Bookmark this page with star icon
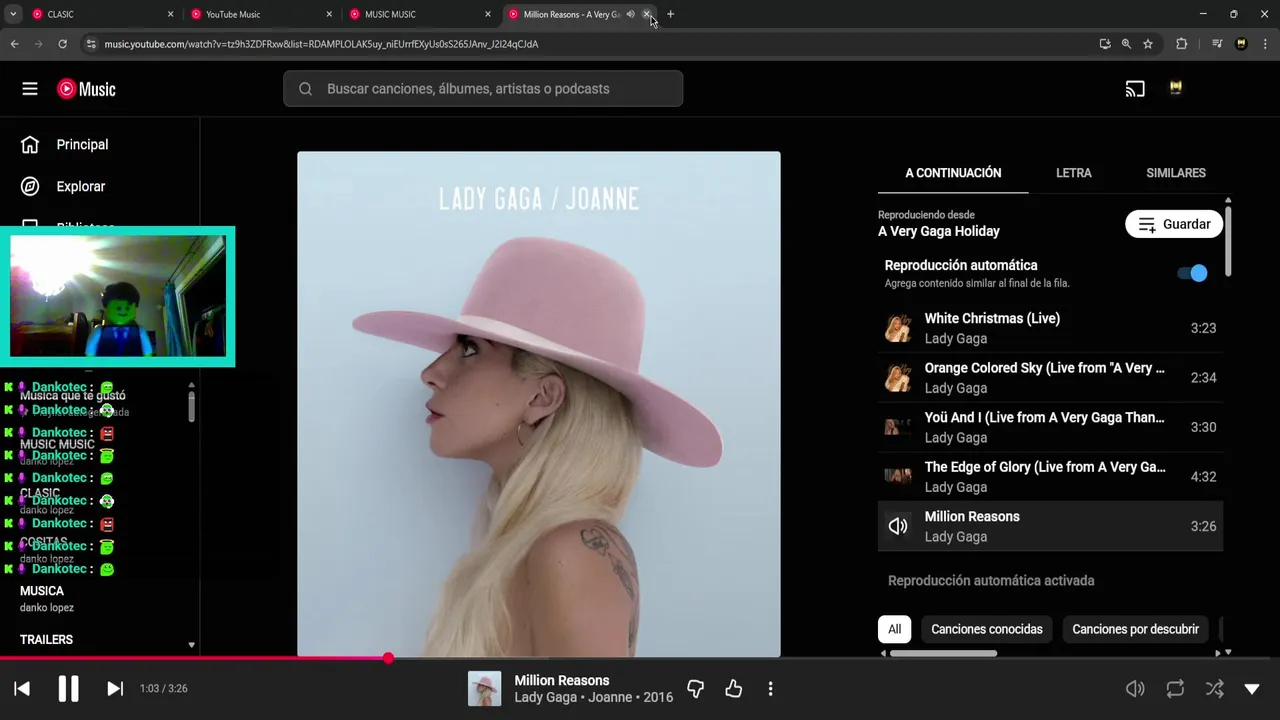Screen dimensions: 1280x720 pos(1148,44)
